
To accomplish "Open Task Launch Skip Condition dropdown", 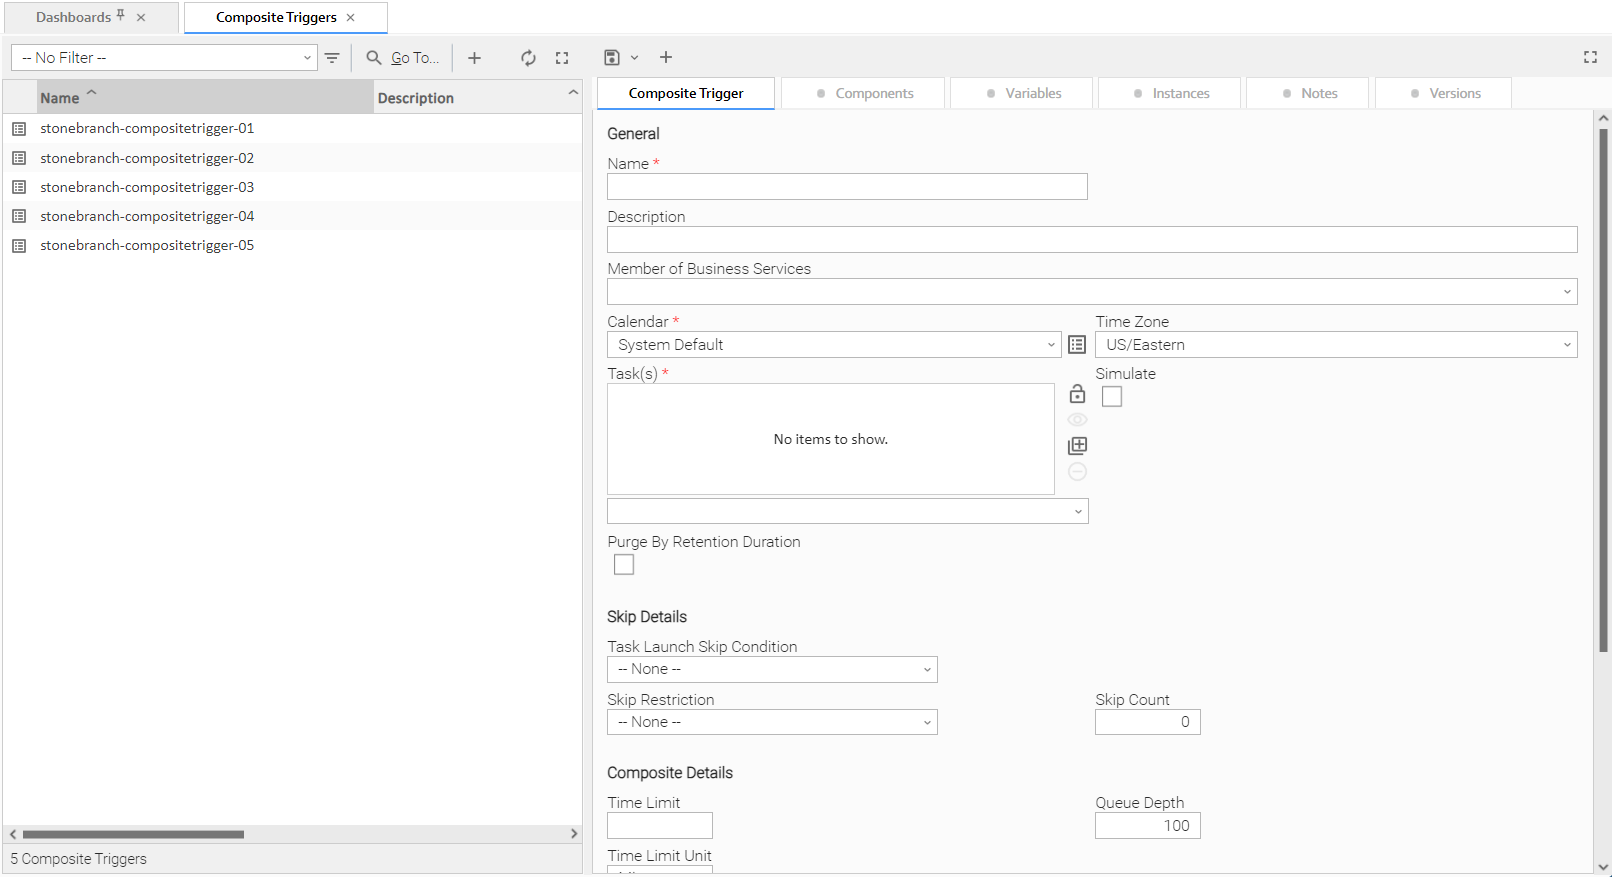I will pos(772,670).
